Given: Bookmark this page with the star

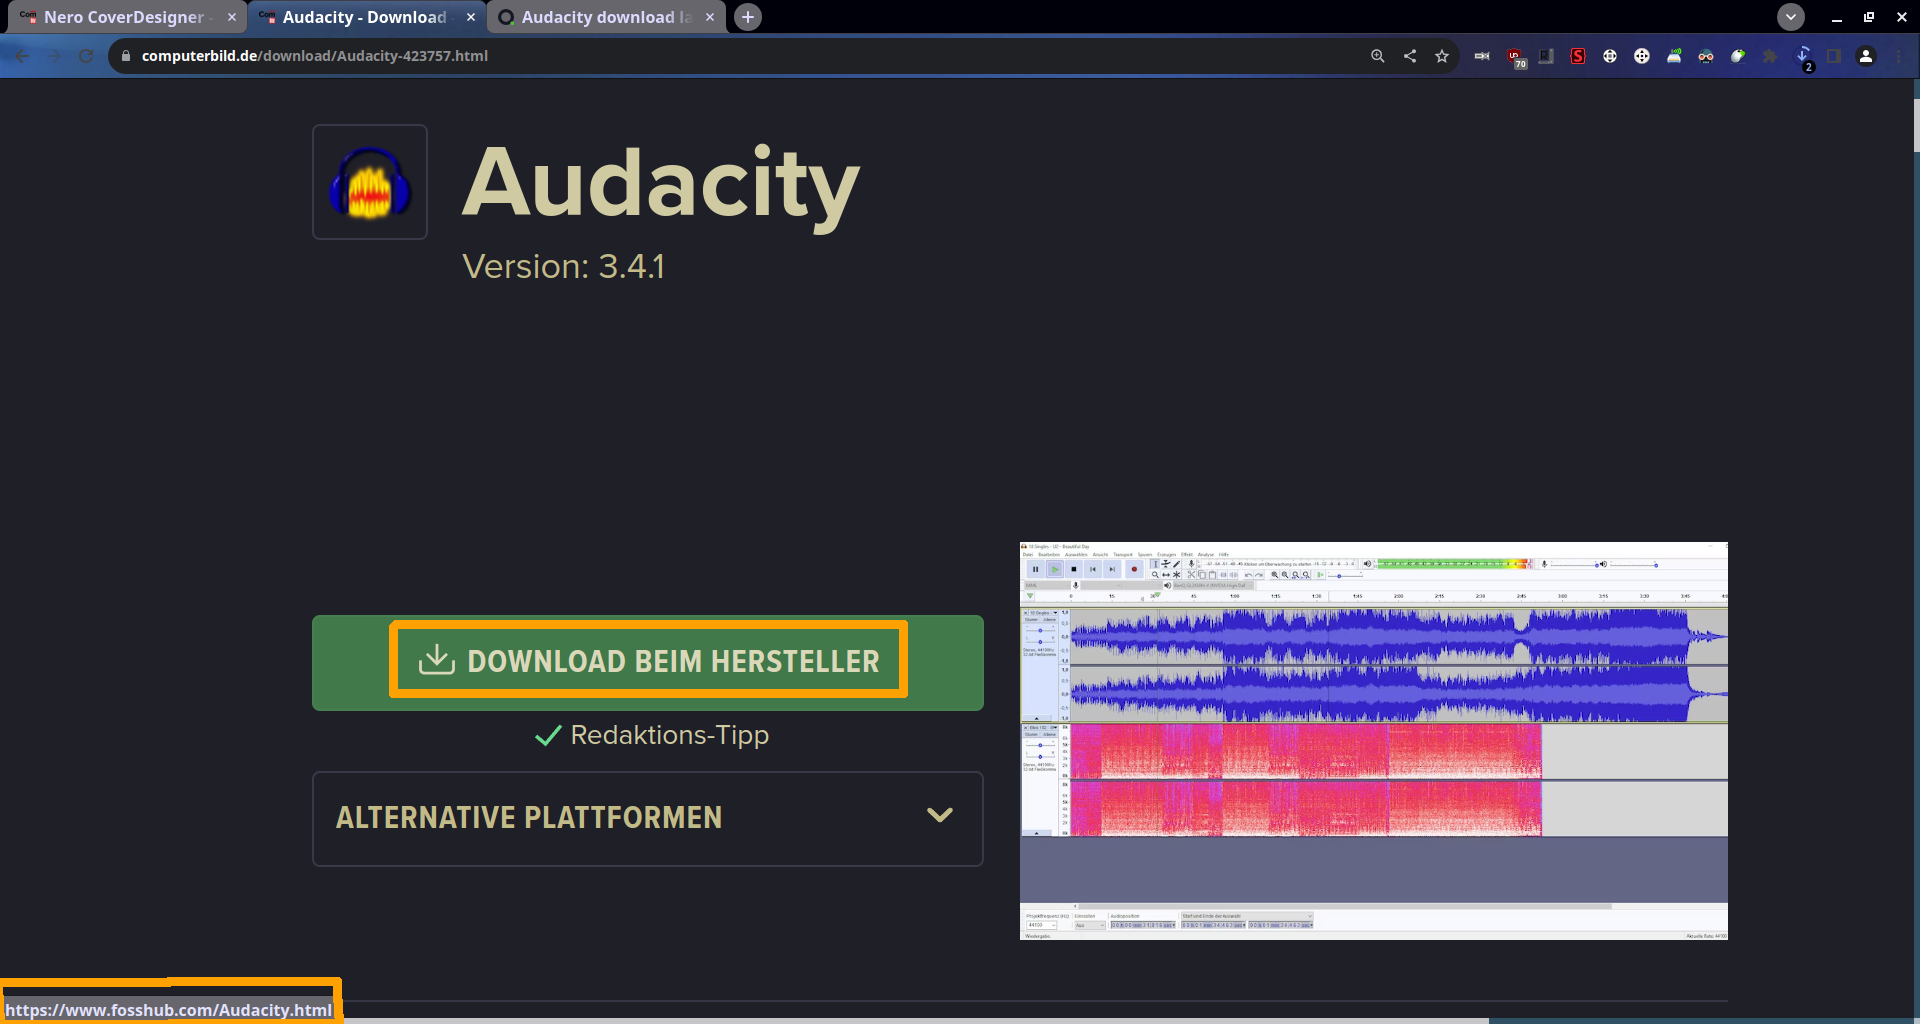Looking at the screenshot, I should coord(1442,56).
